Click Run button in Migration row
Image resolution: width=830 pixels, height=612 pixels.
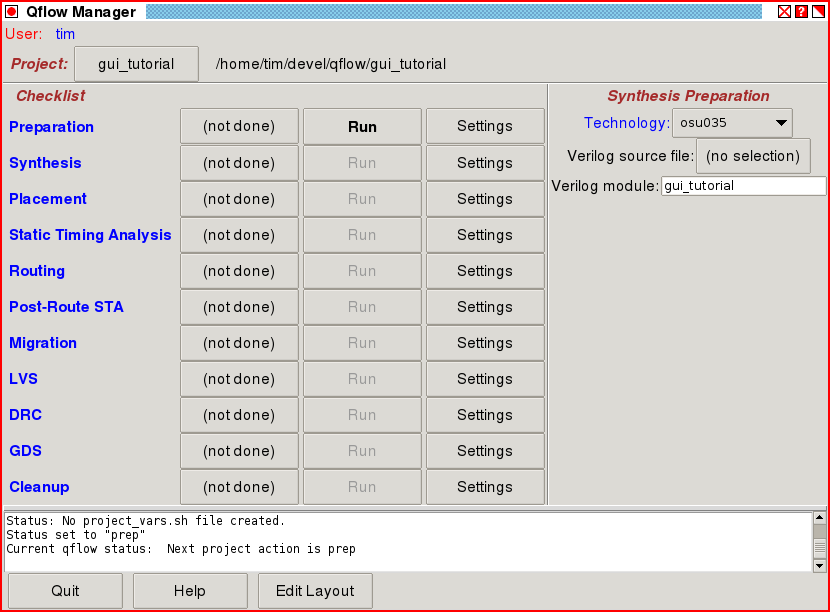(362, 343)
